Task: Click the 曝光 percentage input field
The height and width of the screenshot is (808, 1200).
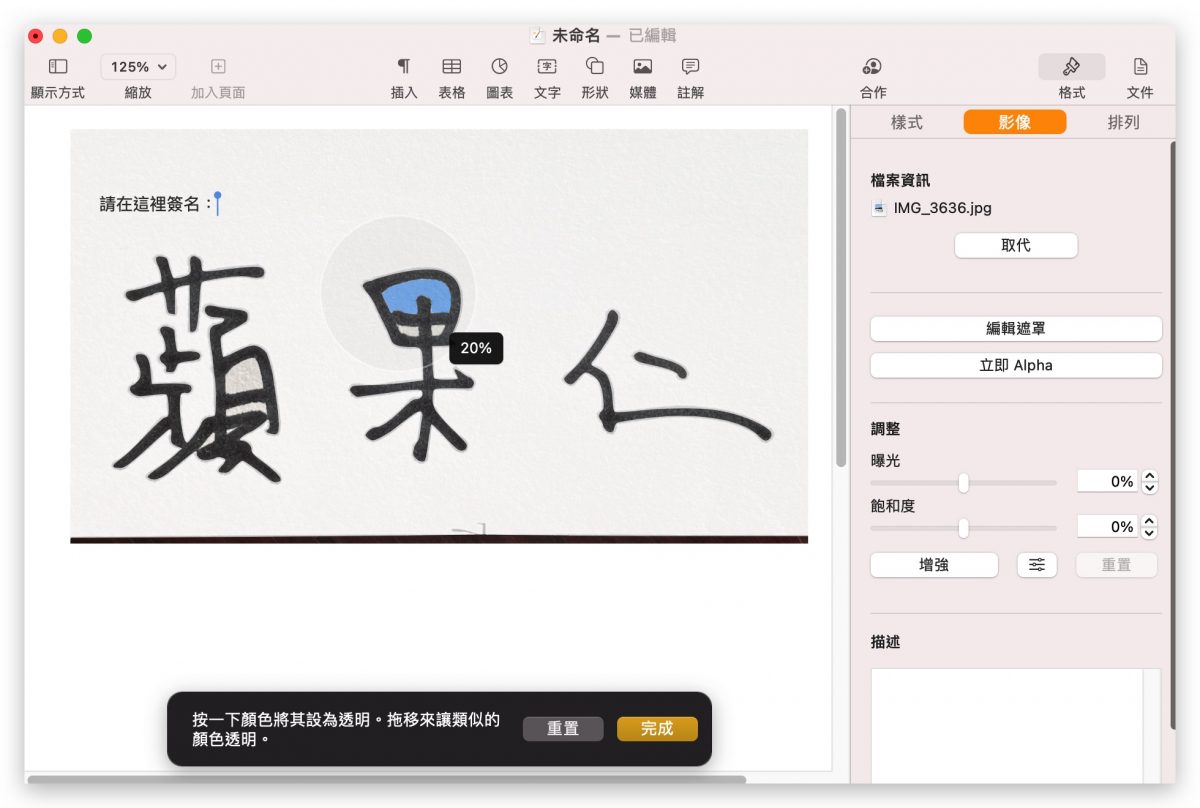Action: point(1107,481)
